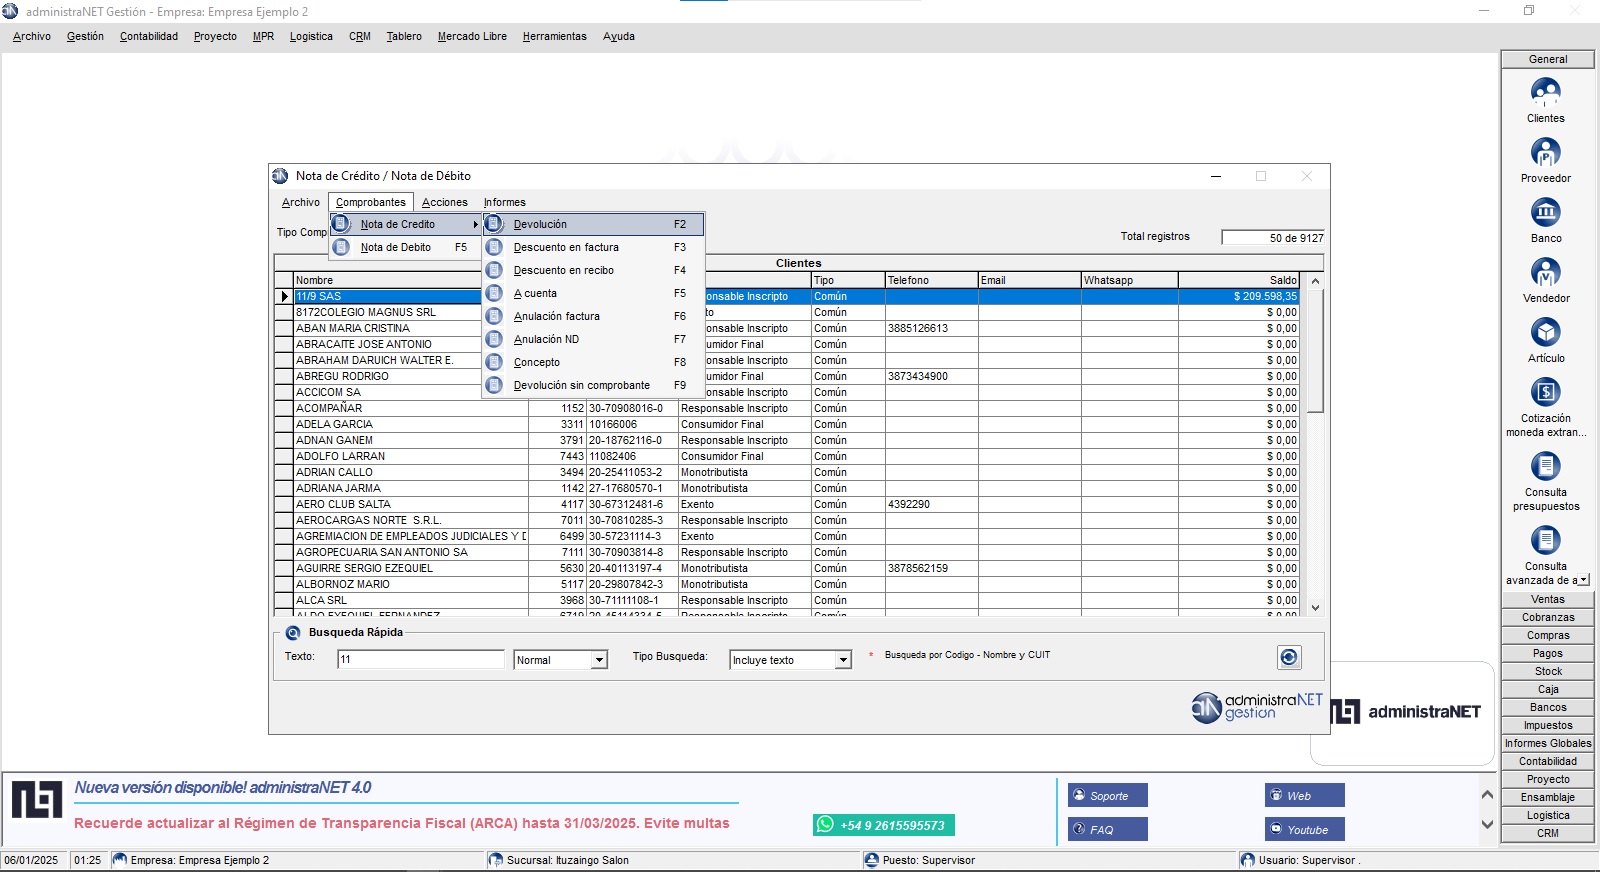Open the Ventas sidebar section
Image resolution: width=1600 pixels, height=872 pixels.
(x=1548, y=599)
